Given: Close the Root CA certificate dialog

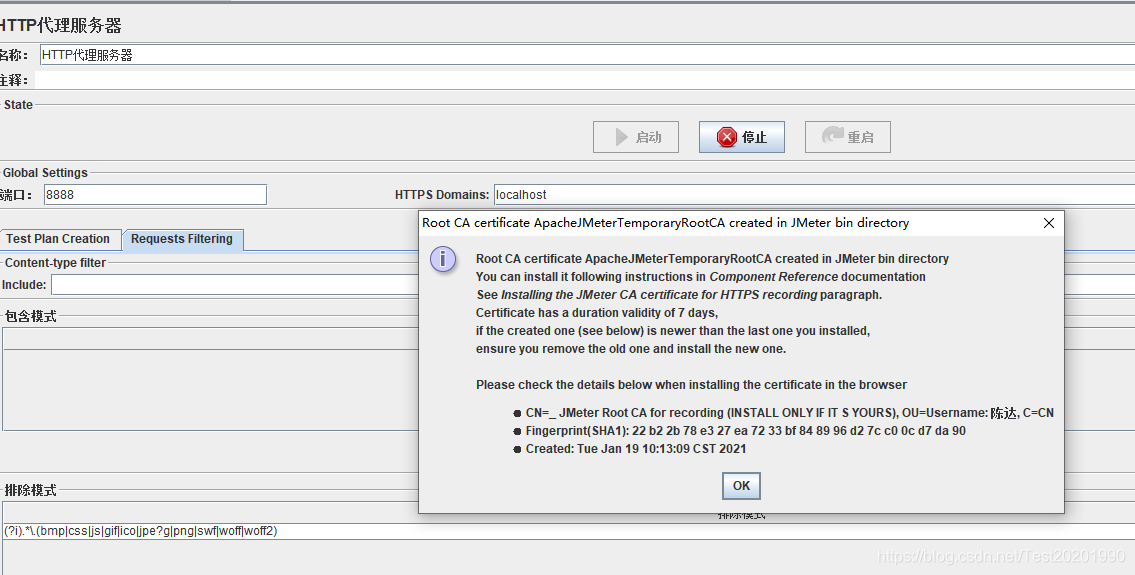Looking at the screenshot, I should coord(1048,223).
